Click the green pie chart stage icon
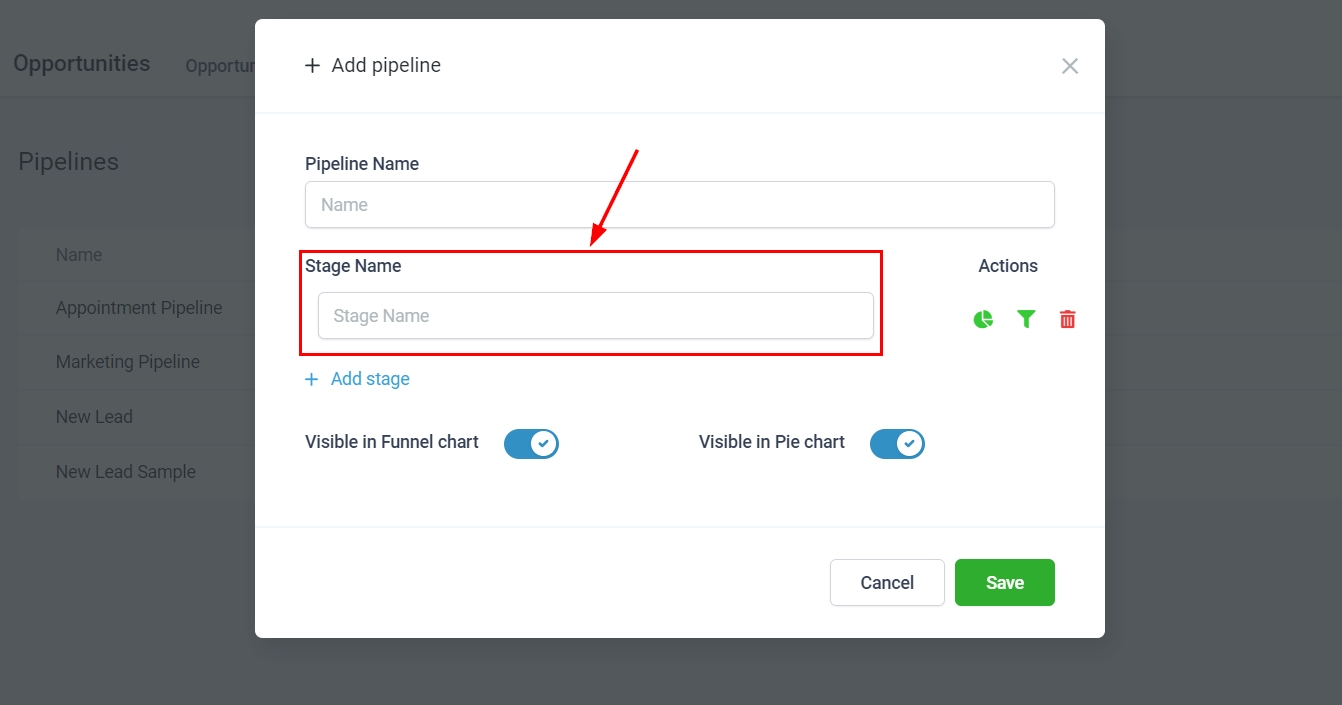 point(983,319)
